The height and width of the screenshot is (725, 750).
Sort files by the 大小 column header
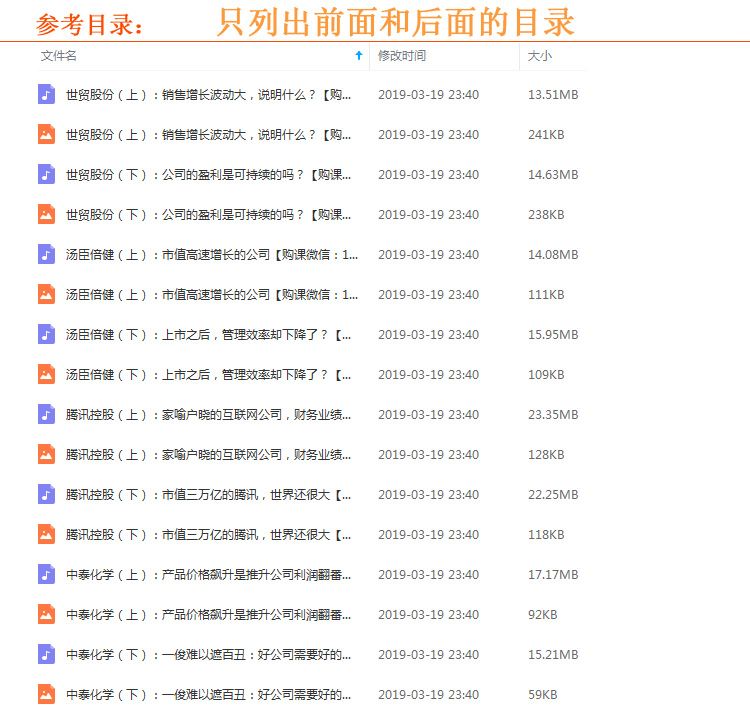click(540, 56)
